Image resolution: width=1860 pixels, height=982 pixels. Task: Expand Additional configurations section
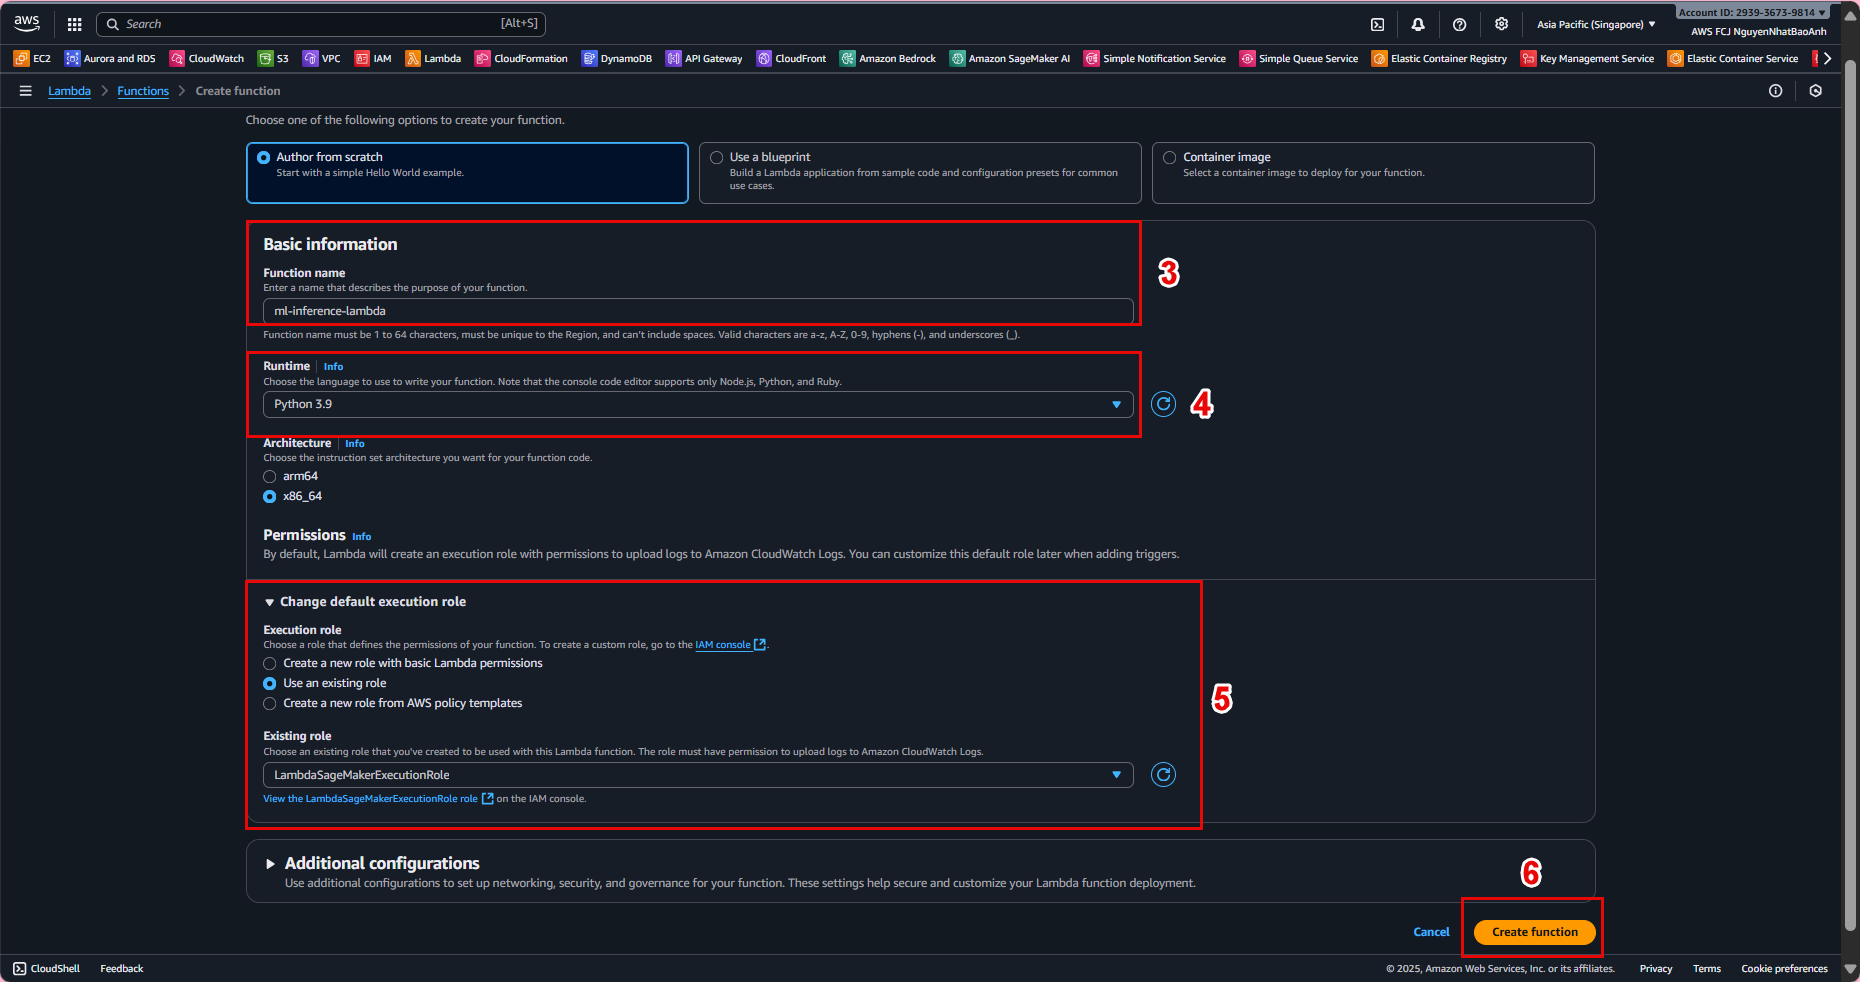[372, 863]
